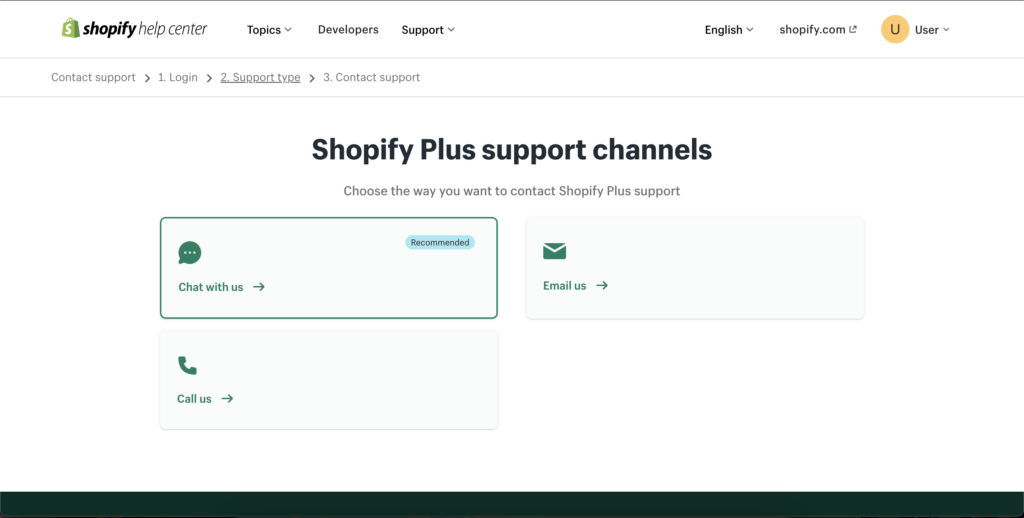The image size is (1024, 518).
Task: Go to the Developers page
Action: tap(348, 29)
